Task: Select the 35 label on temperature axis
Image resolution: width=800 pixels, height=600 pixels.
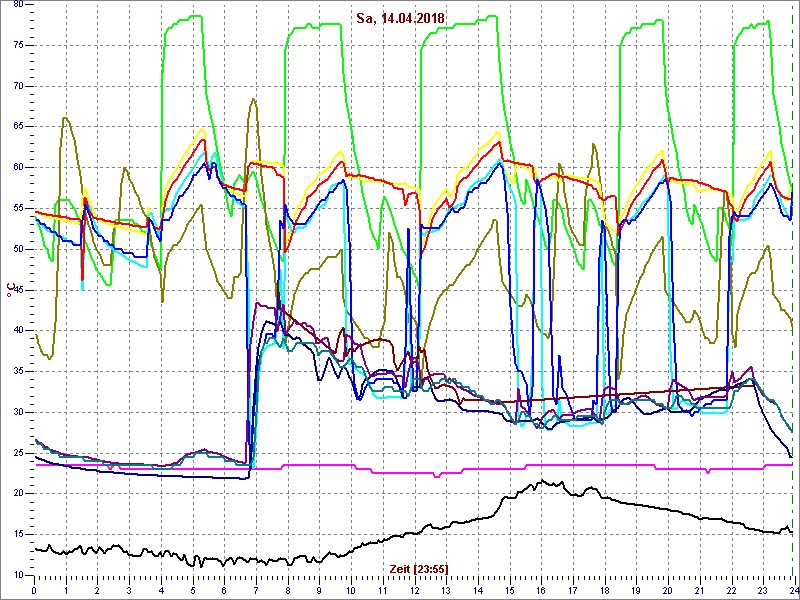Action: (17, 371)
